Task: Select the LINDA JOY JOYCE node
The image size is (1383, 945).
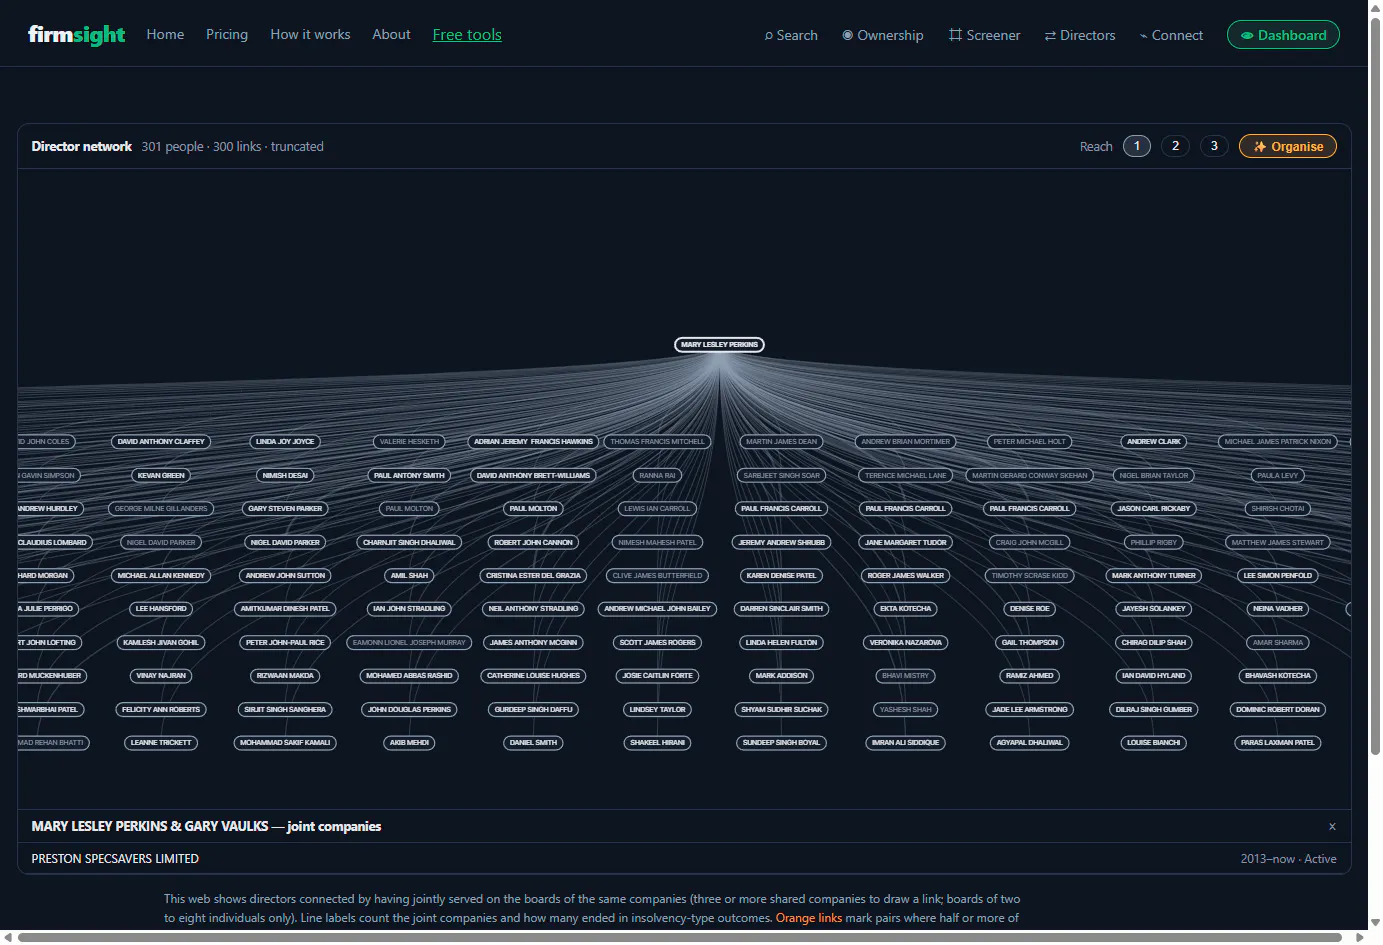Action: pos(285,441)
